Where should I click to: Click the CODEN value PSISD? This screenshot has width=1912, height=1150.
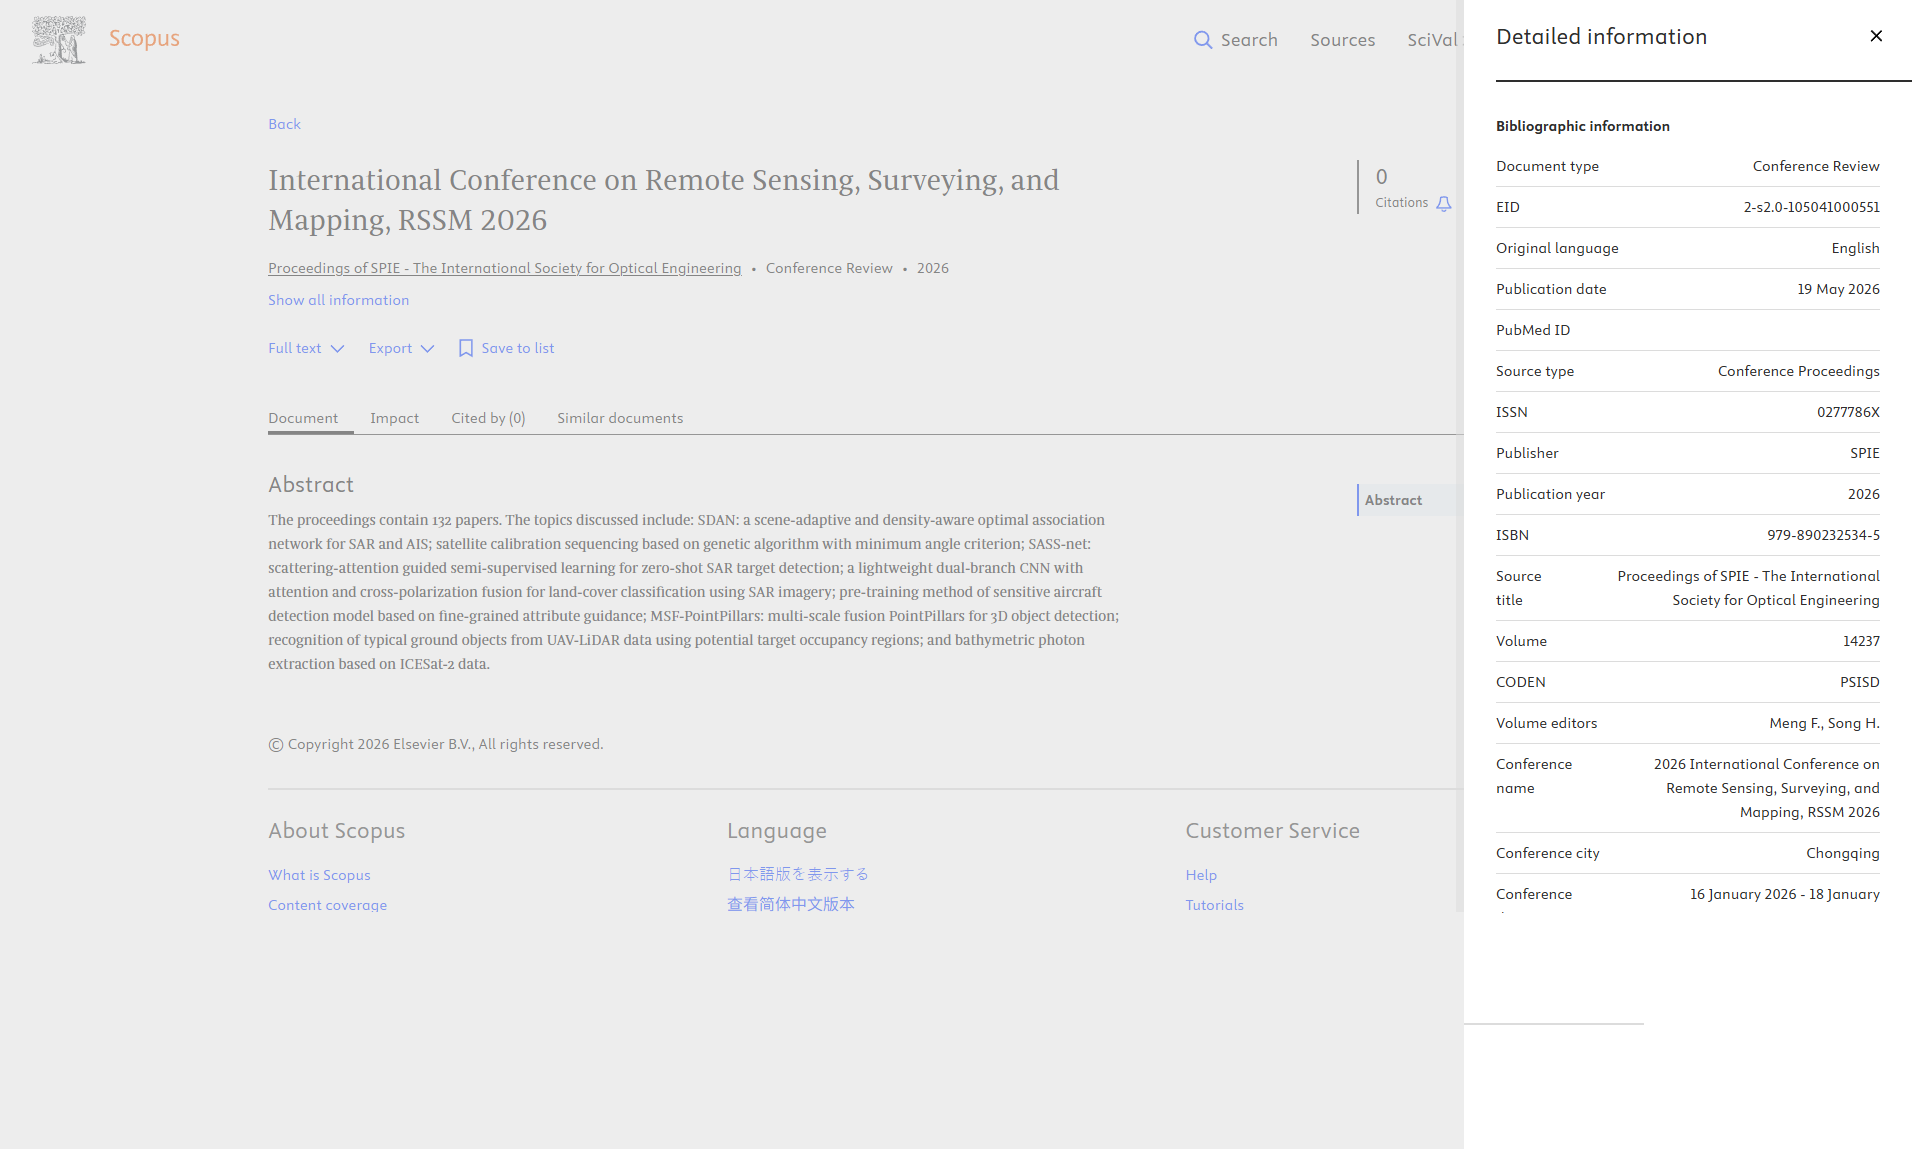pyautogui.click(x=1859, y=682)
